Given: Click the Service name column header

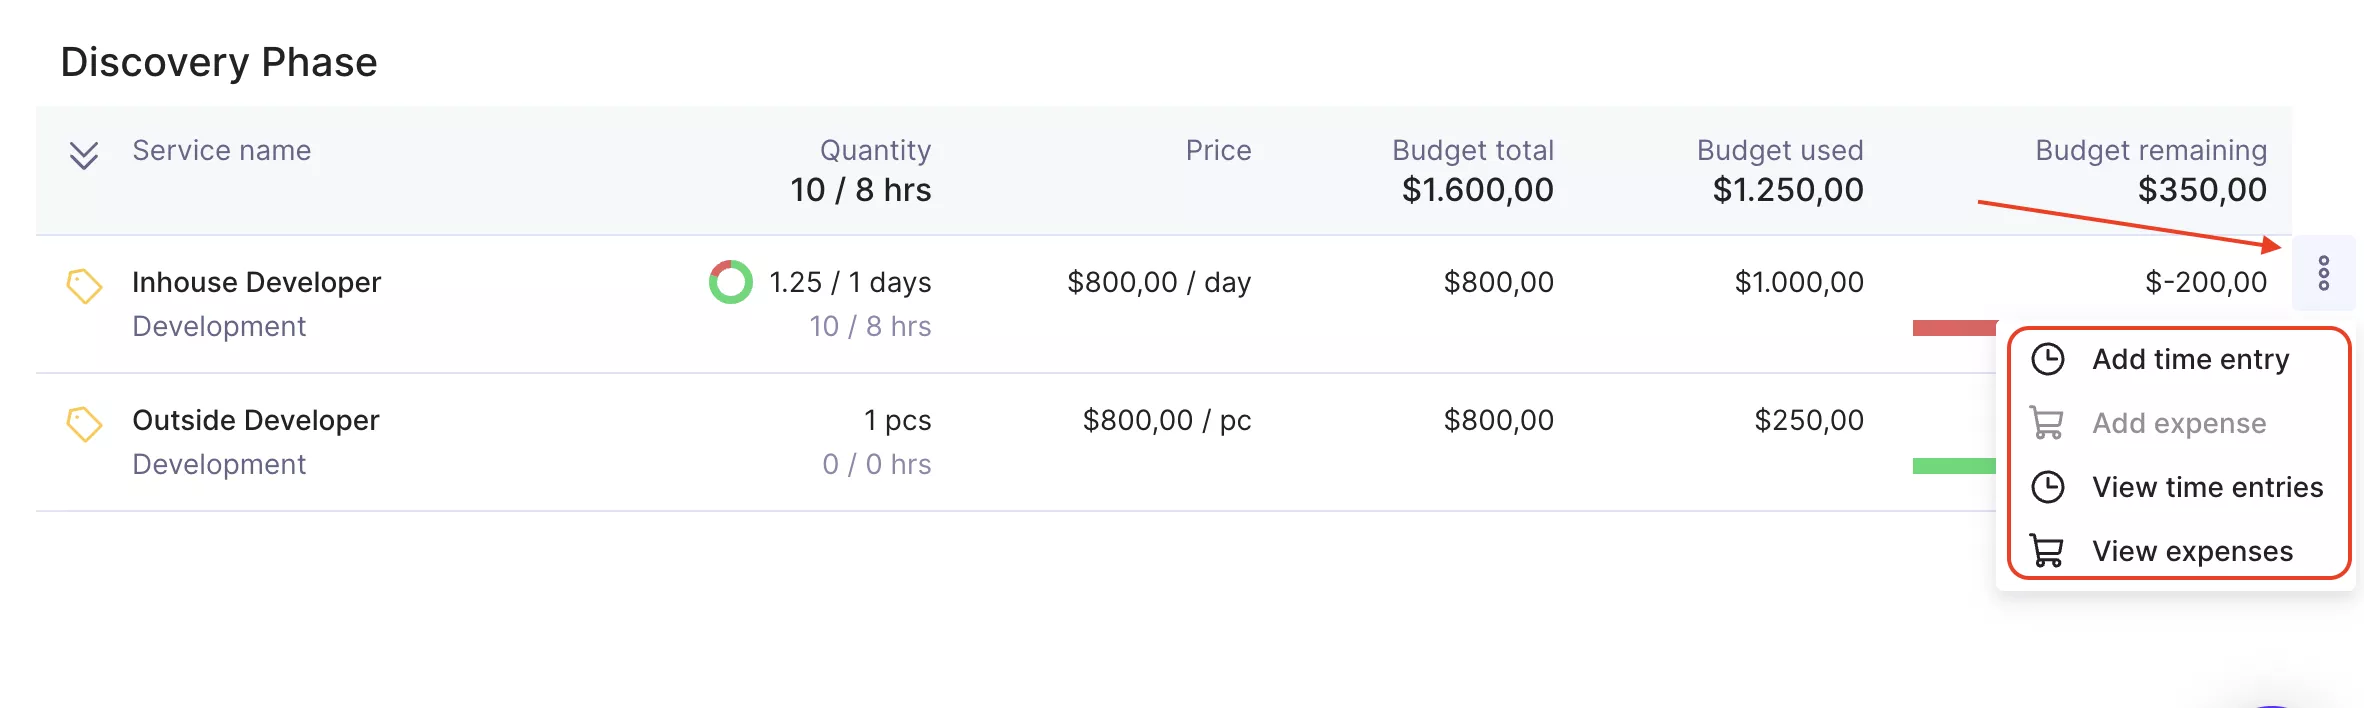Looking at the screenshot, I should 222,150.
